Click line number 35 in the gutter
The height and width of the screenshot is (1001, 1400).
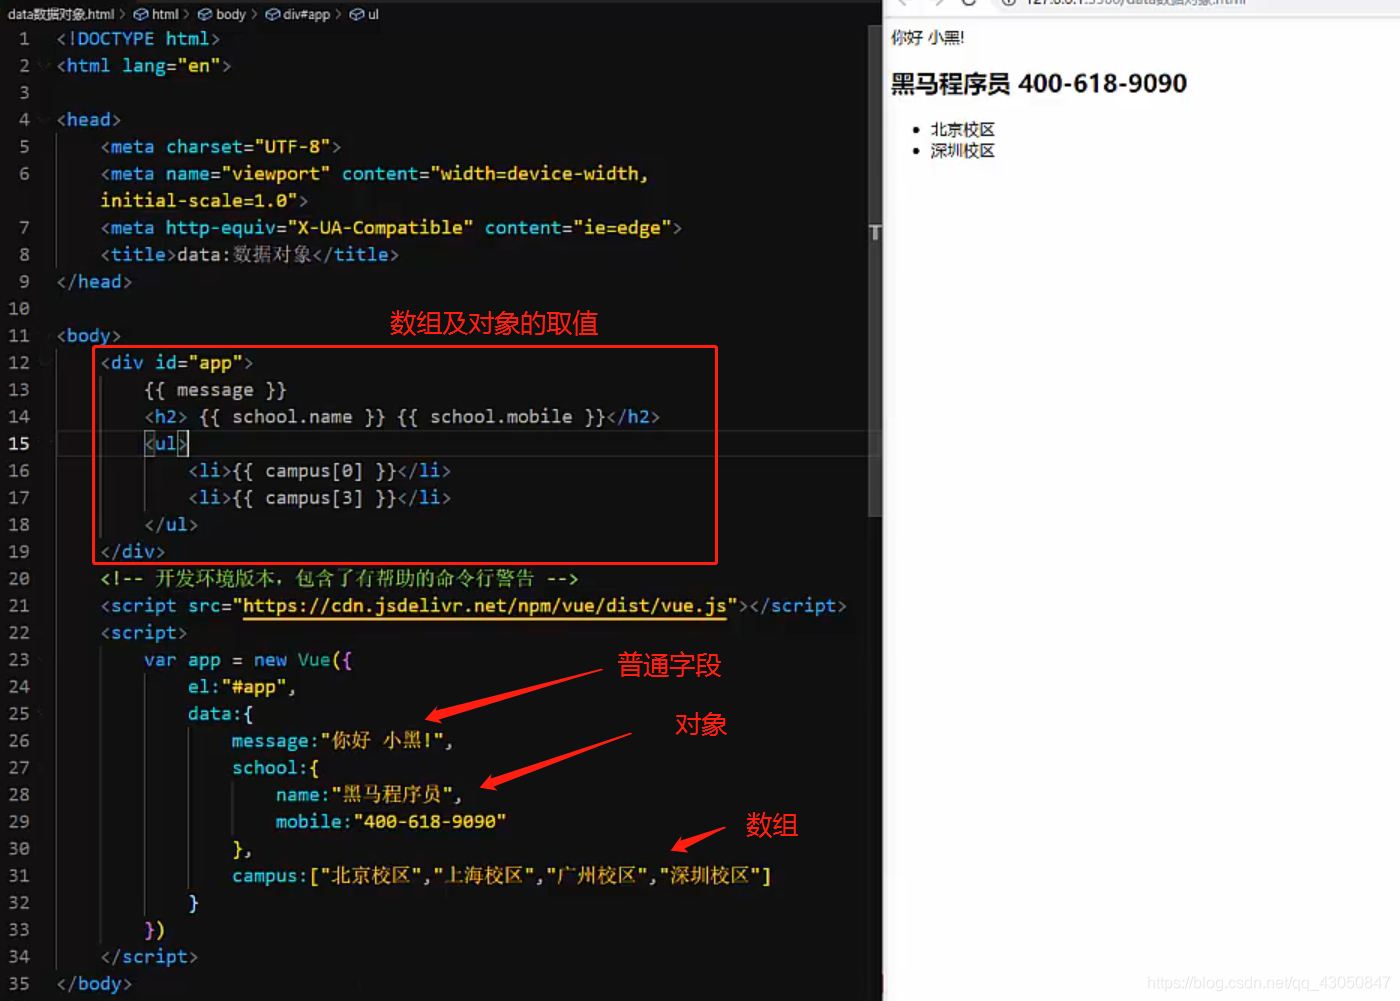coord(19,984)
